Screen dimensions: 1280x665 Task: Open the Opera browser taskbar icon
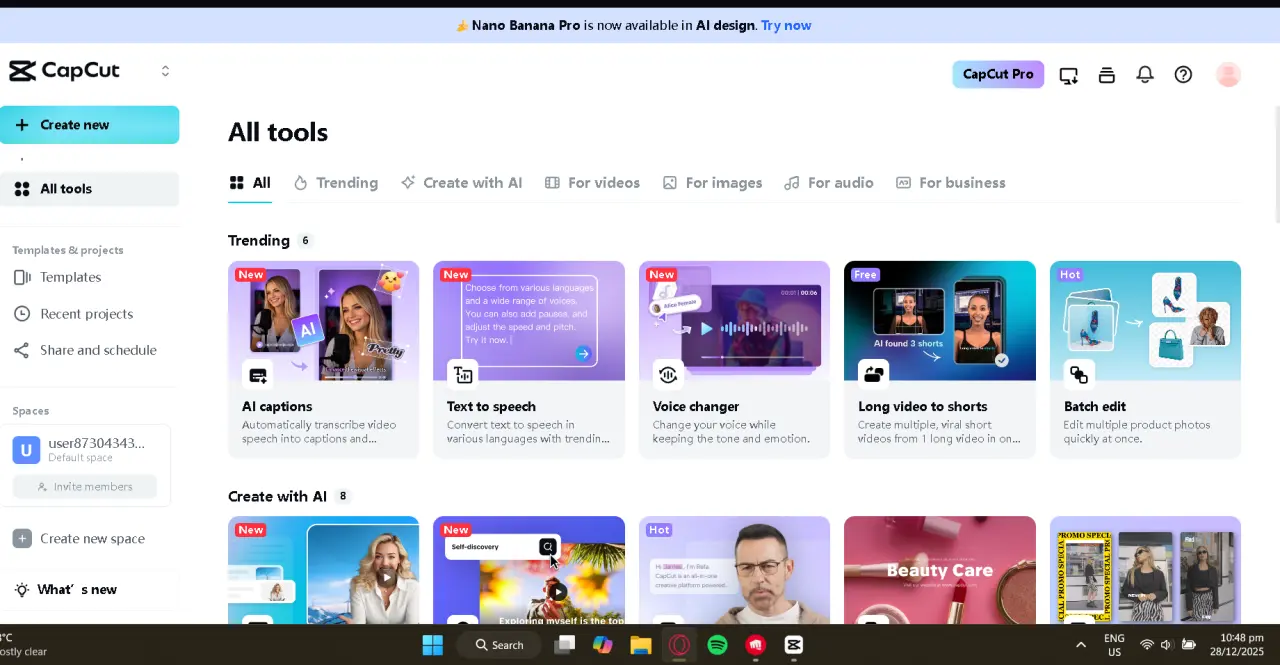tap(679, 645)
